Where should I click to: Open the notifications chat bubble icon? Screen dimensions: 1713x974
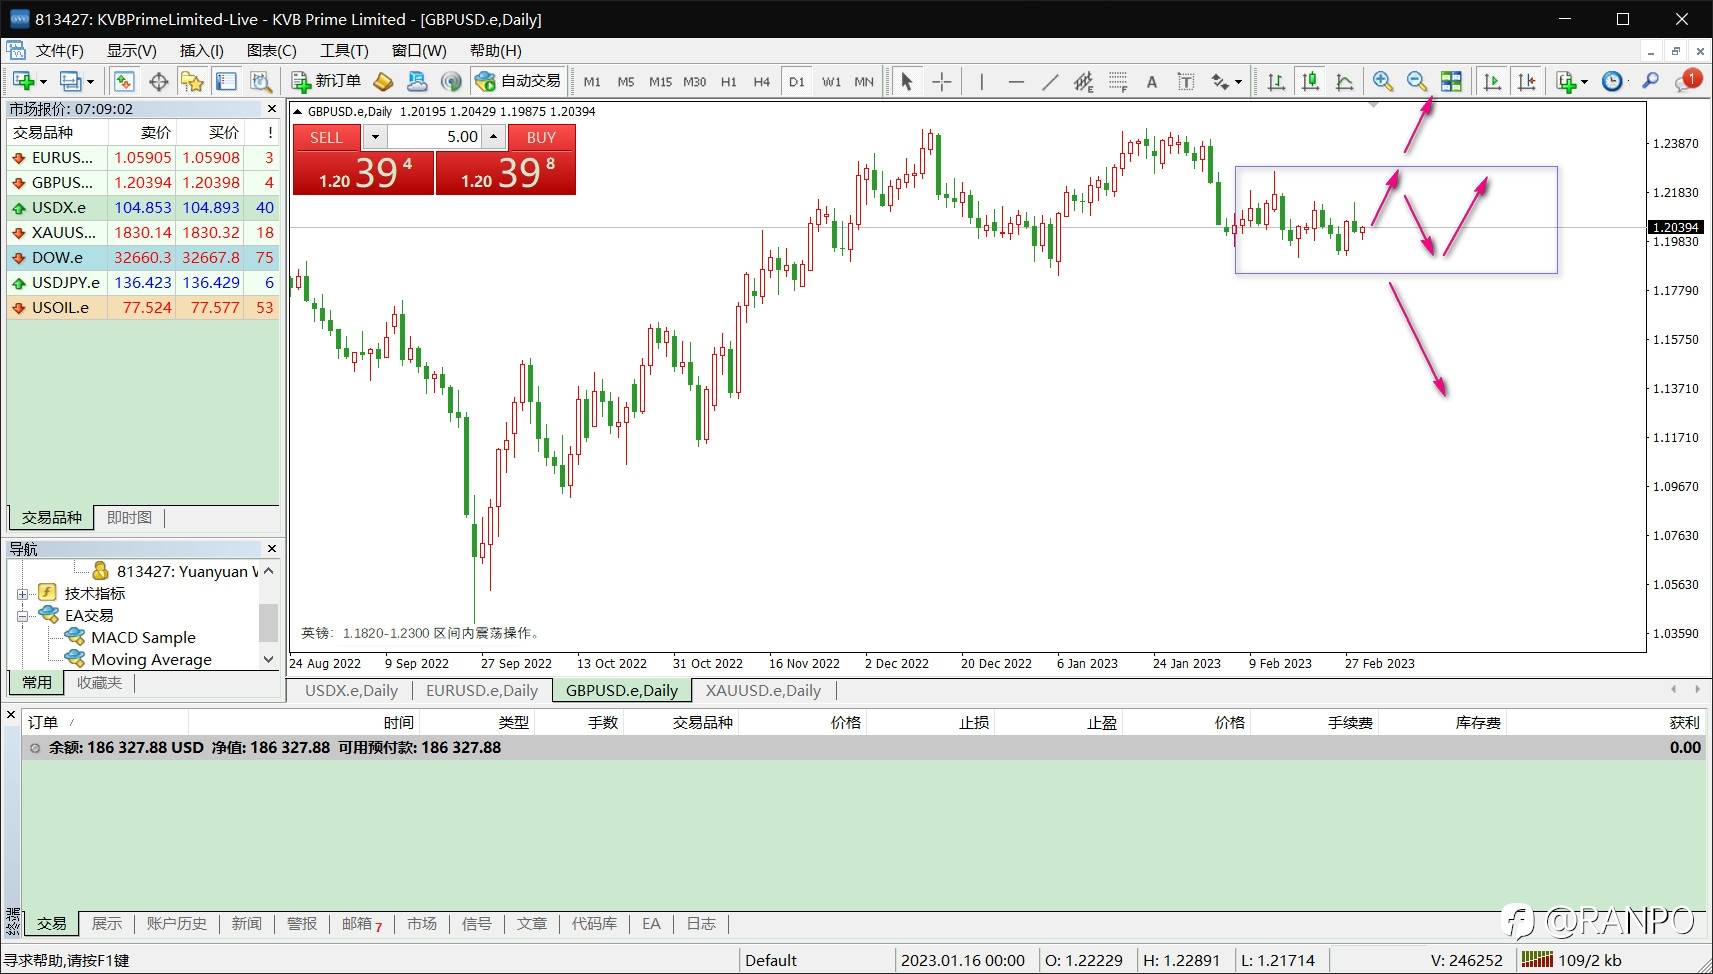[x=1687, y=80]
